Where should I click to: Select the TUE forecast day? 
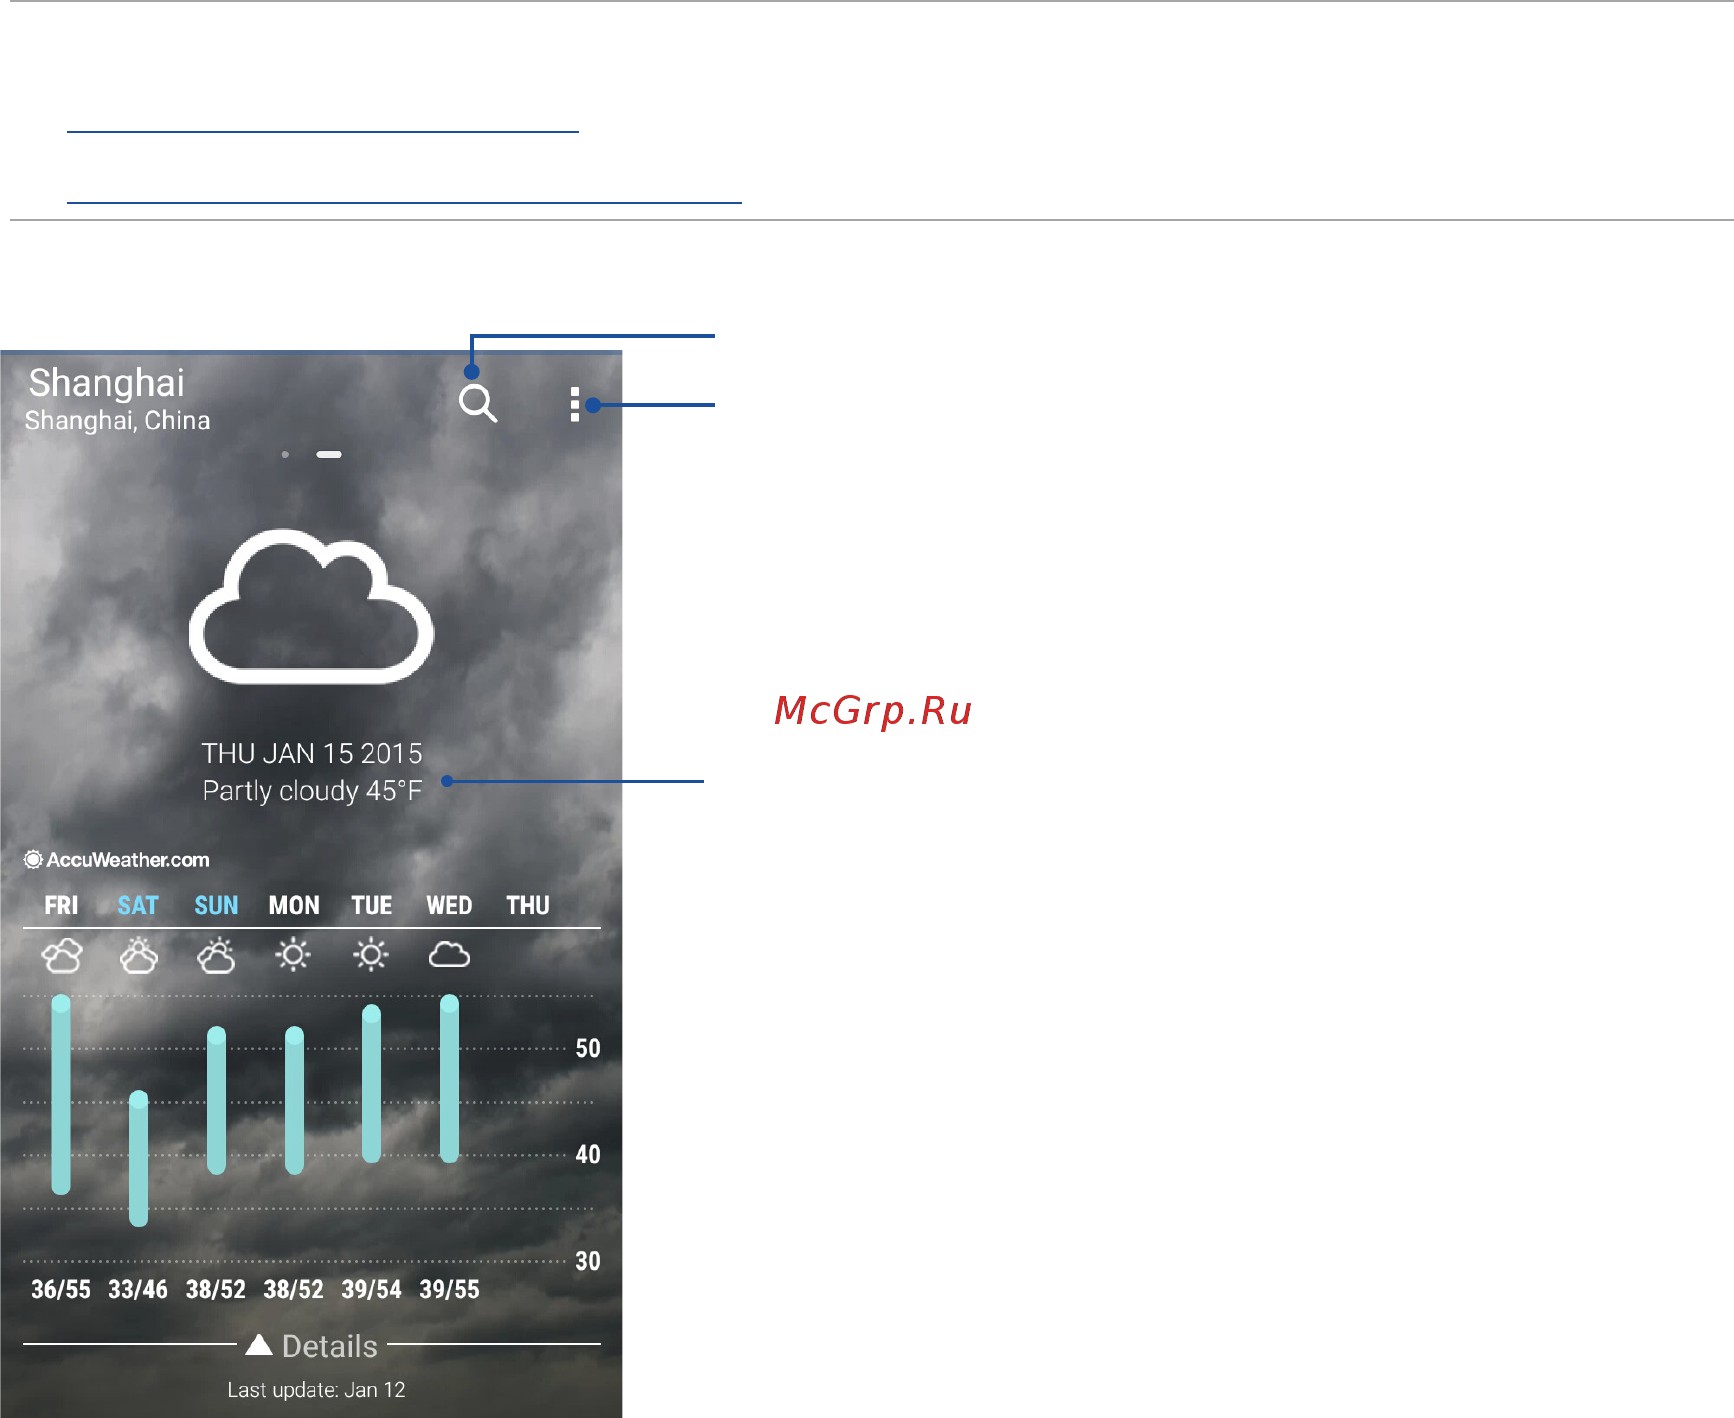[371, 906]
